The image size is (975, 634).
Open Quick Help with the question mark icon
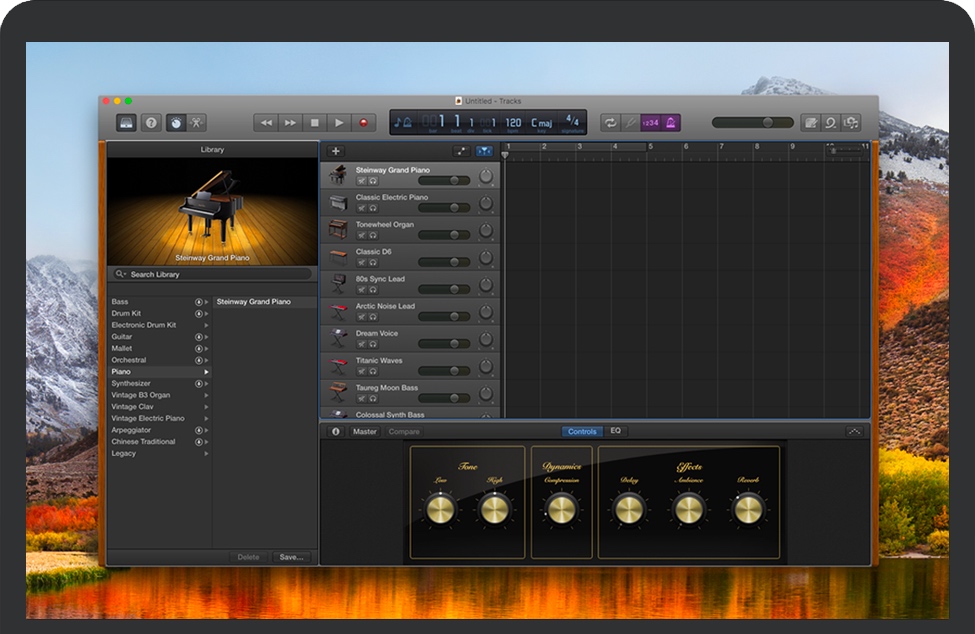click(151, 123)
